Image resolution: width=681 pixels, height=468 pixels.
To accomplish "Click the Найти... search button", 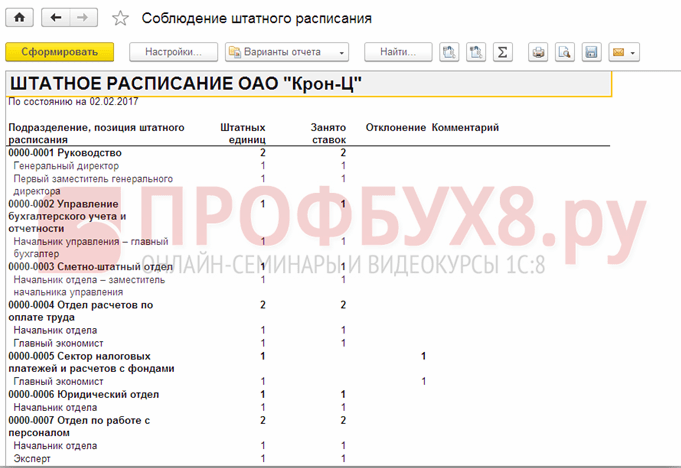I will click(x=398, y=52).
